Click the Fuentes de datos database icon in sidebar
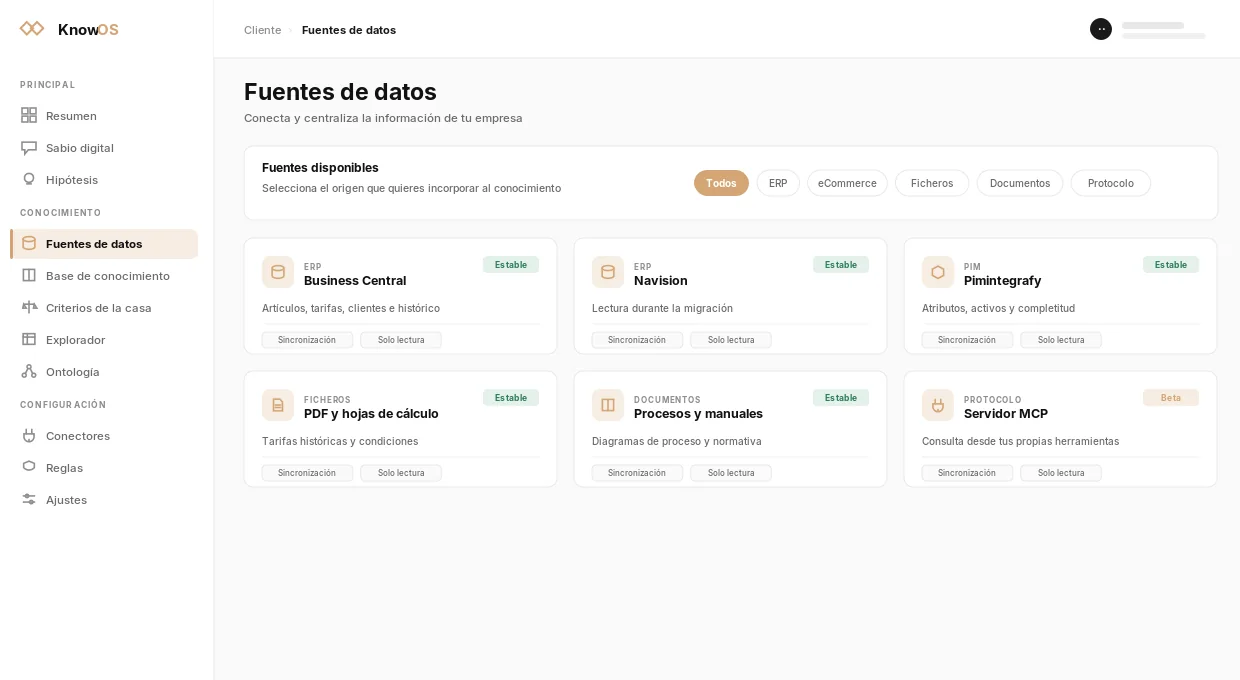1240x680 pixels. pos(29,243)
